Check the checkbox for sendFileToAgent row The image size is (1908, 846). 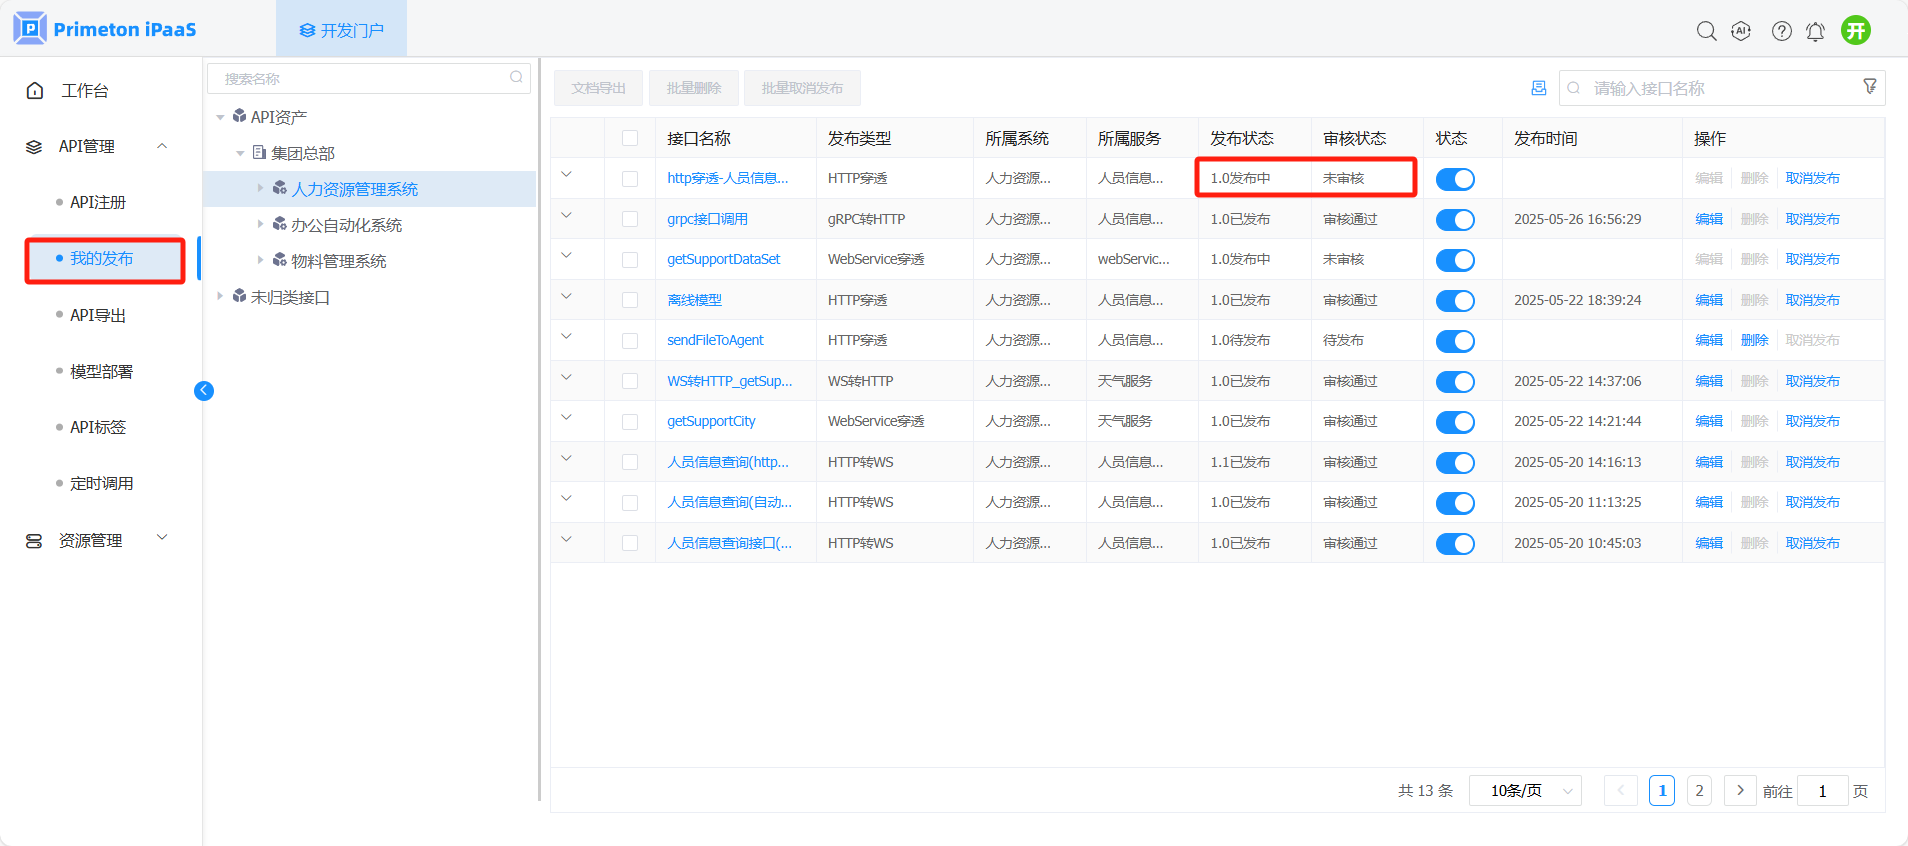(630, 341)
